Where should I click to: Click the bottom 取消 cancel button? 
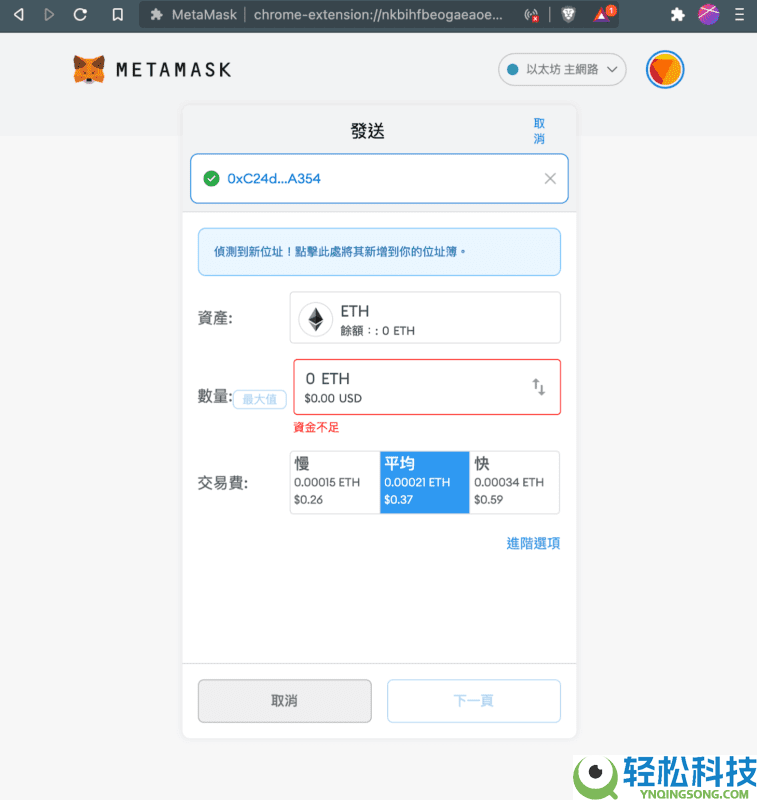285,701
